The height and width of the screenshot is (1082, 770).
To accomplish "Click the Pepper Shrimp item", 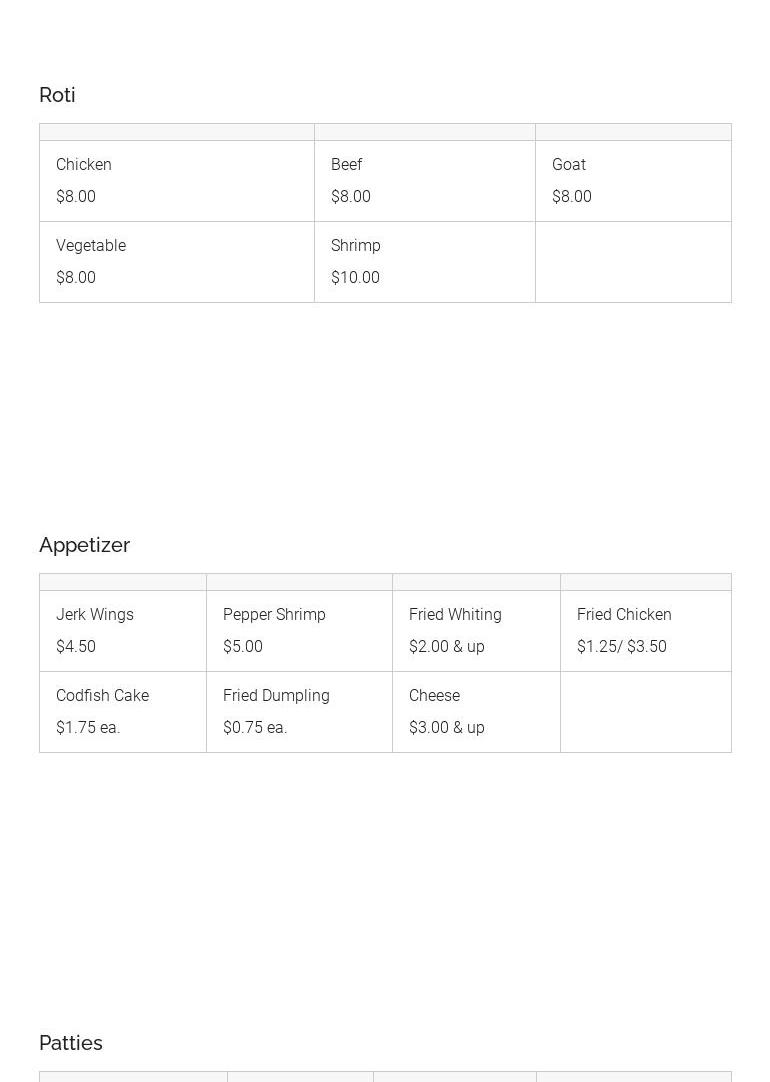I will tap(274, 615).
